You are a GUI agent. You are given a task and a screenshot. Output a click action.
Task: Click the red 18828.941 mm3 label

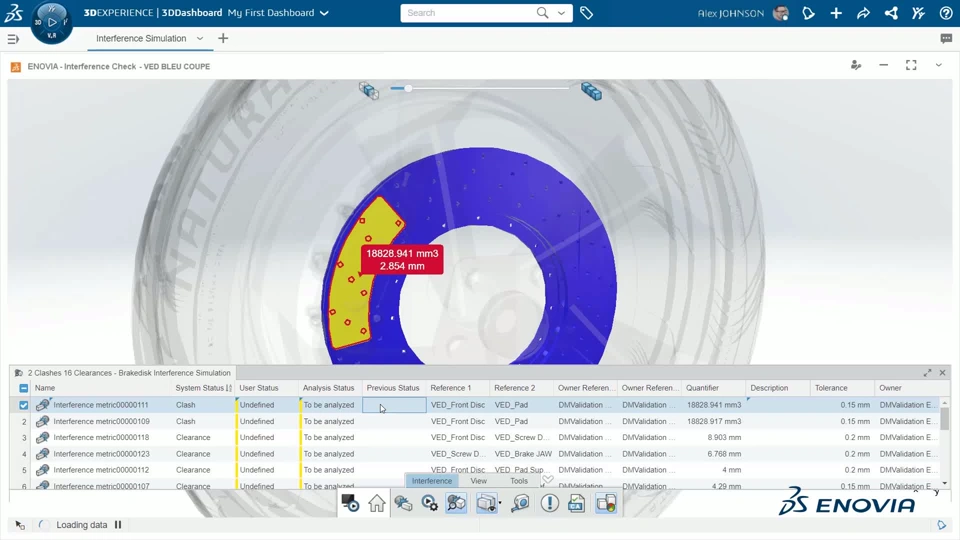[x=402, y=260]
